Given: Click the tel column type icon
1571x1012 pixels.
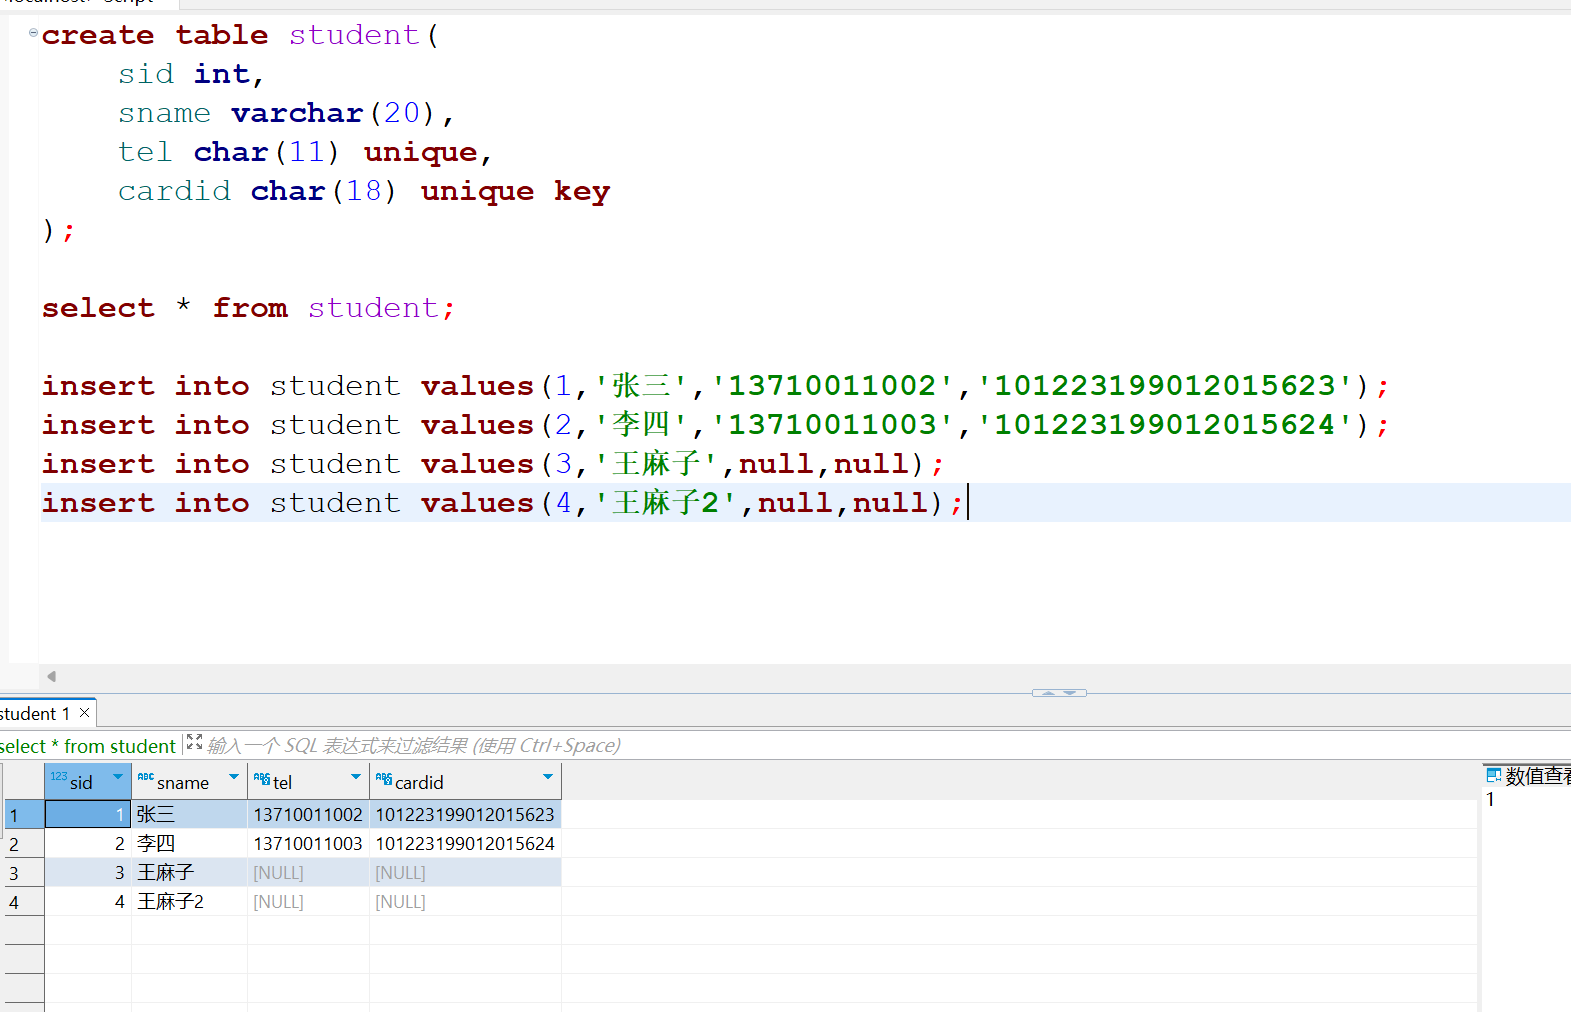Looking at the screenshot, I should (x=262, y=779).
